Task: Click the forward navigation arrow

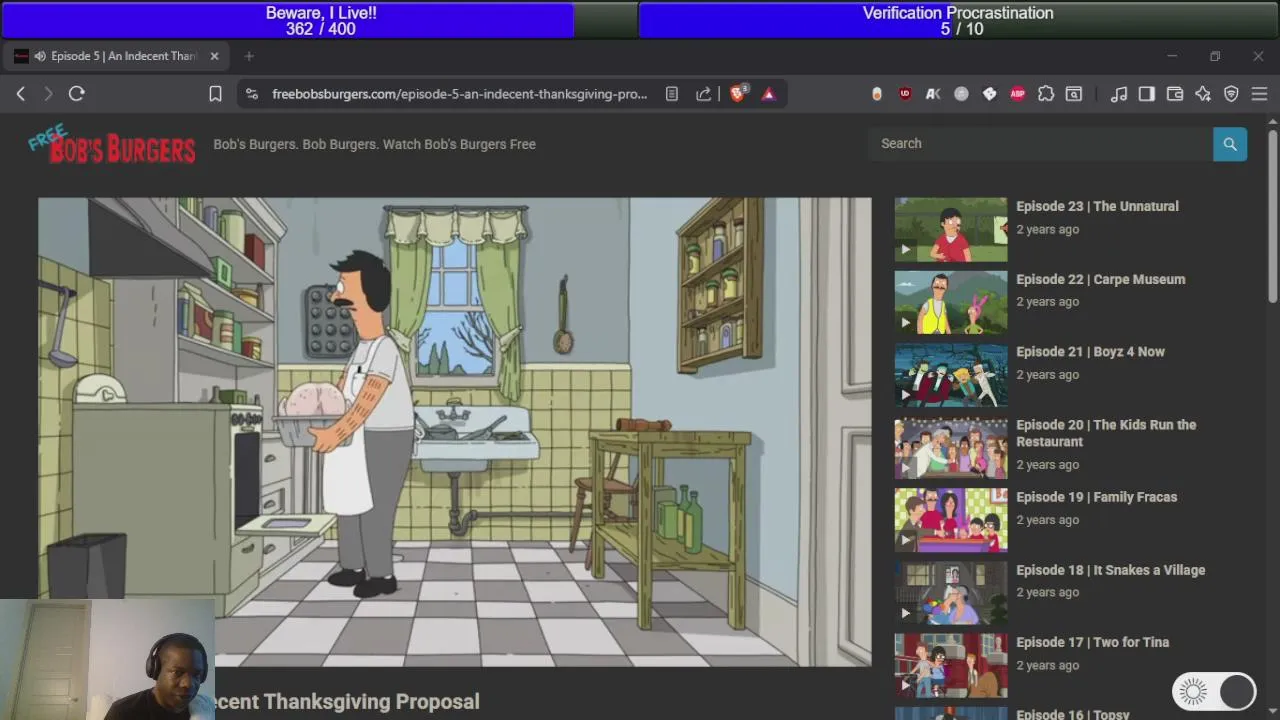Action: pyautogui.click(x=48, y=93)
